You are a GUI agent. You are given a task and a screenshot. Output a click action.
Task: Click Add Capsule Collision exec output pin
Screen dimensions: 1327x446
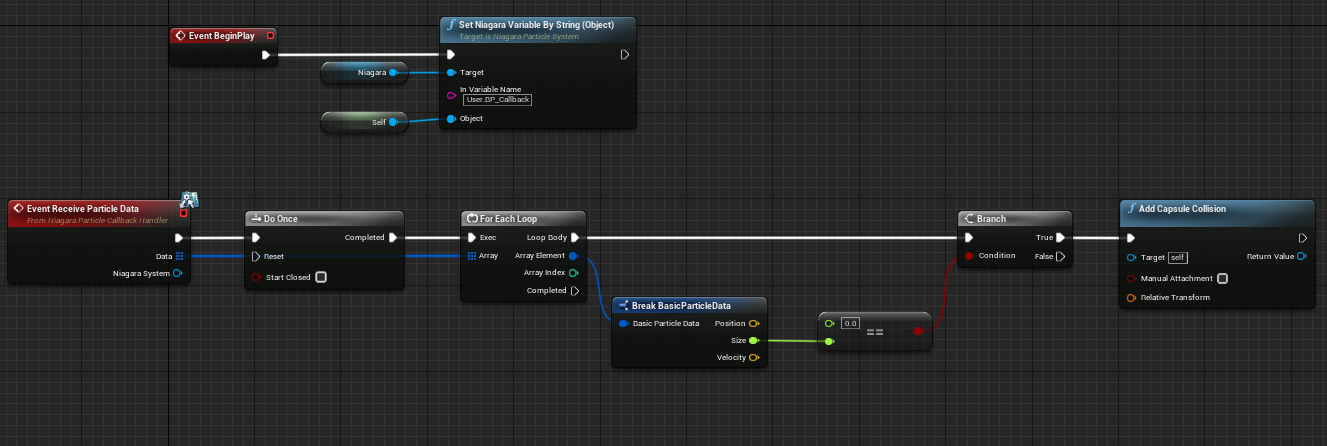1302,238
